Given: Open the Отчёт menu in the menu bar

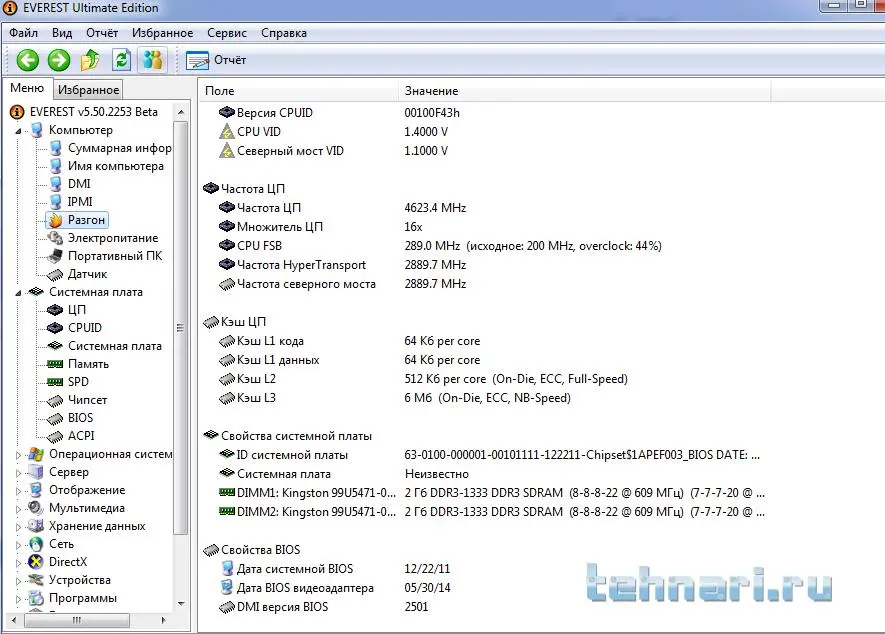Looking at the screenshot, I should (102, 33).
